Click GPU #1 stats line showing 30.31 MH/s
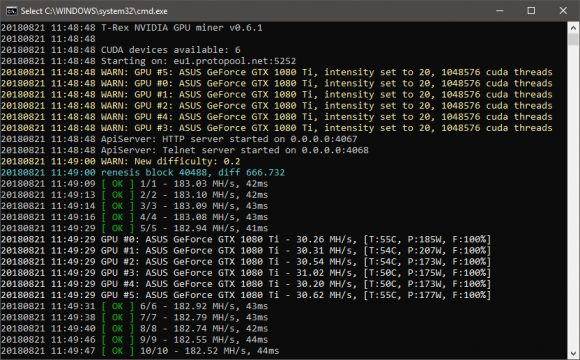 pos(246,250)
